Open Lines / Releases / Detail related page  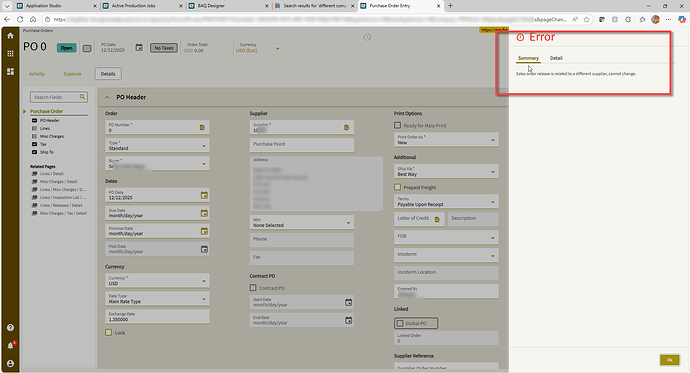(x=61, y=205)
